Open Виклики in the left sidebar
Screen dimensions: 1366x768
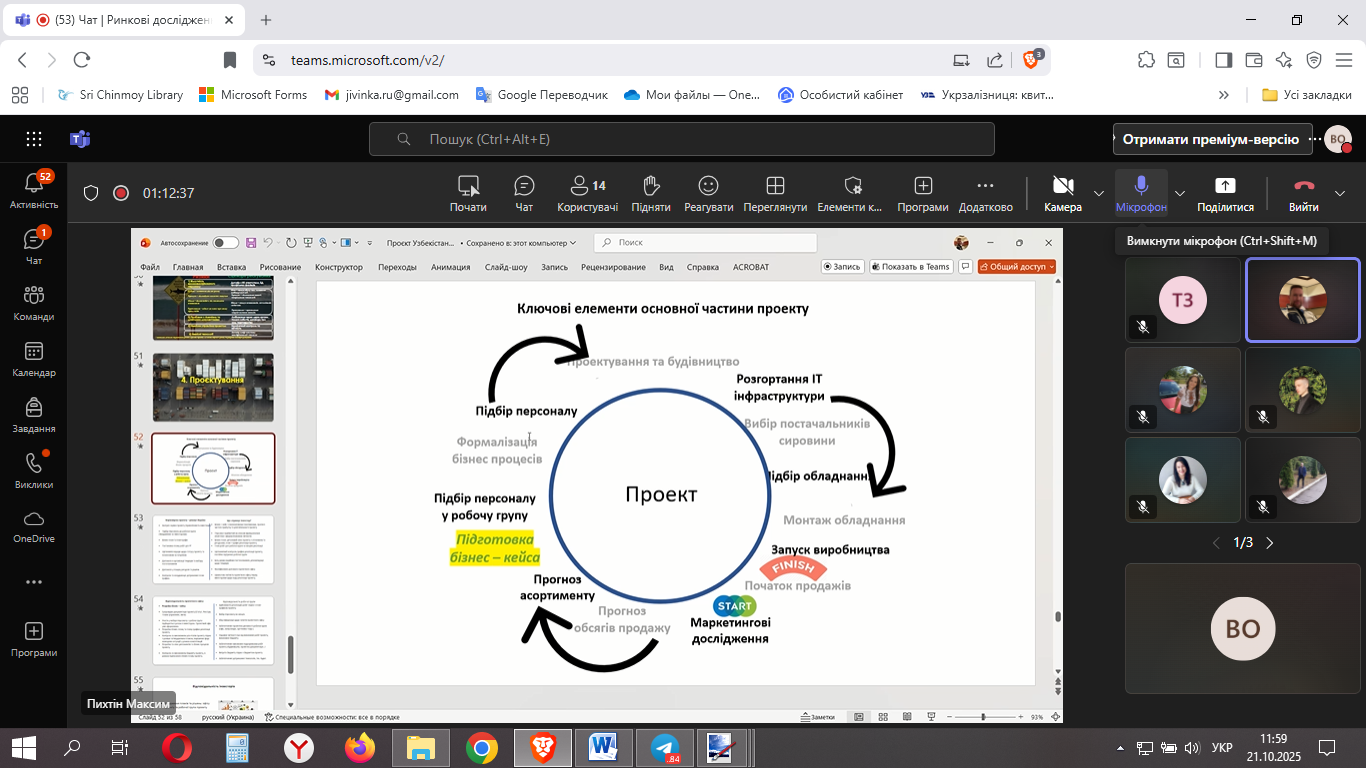tap(34, 471)
